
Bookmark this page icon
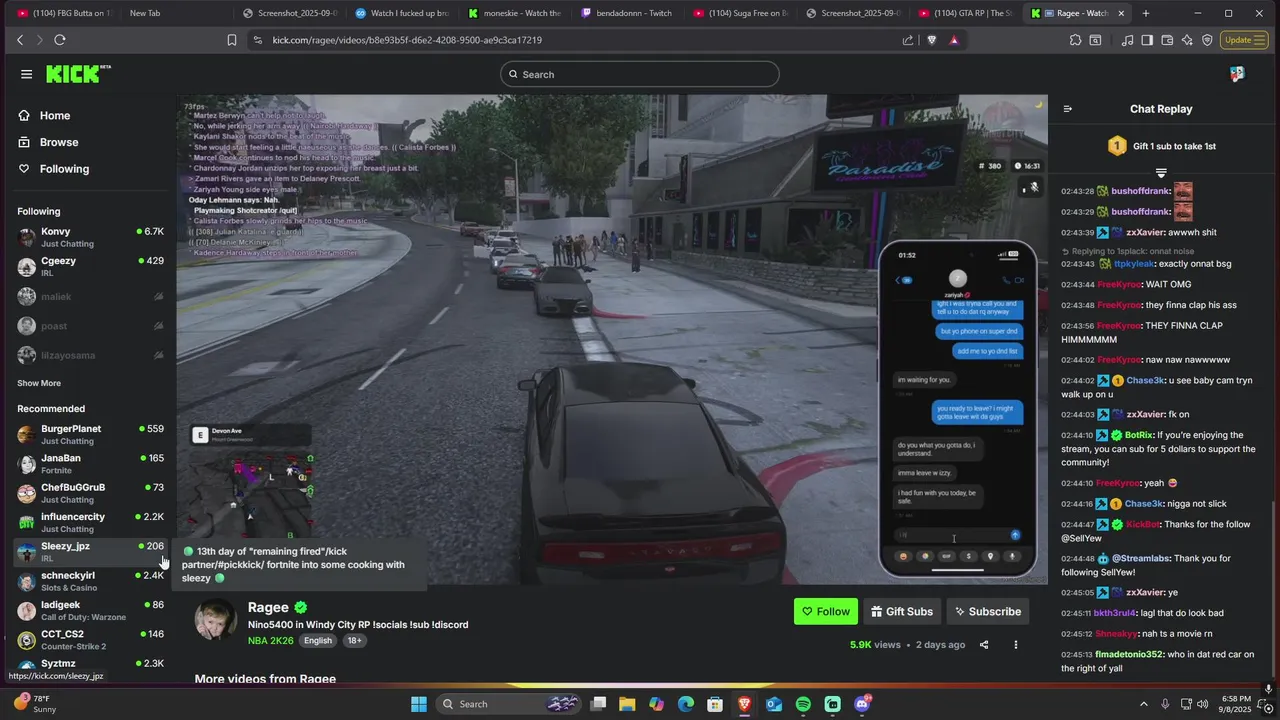[x=232, y=40]
